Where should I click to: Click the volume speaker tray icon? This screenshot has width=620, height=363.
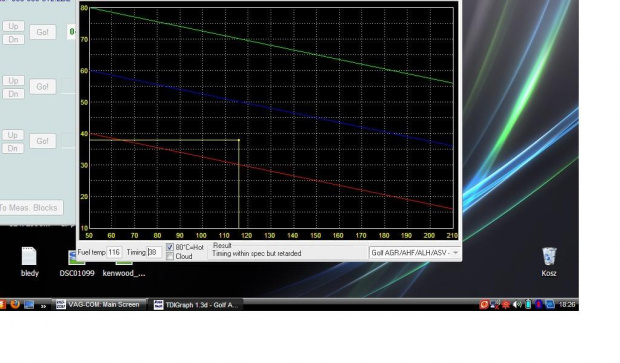point(517,304)
